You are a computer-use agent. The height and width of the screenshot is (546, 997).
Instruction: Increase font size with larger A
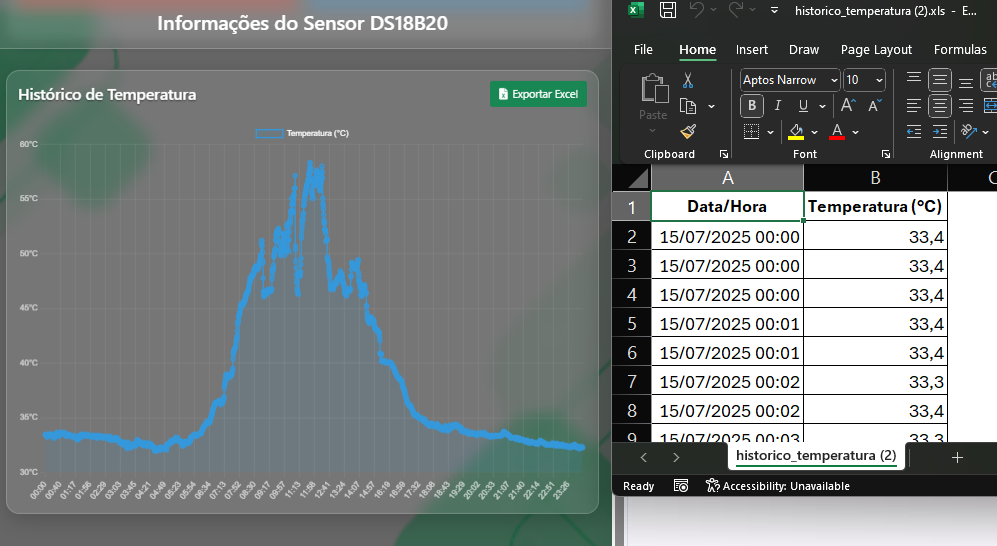coord(848,106)
